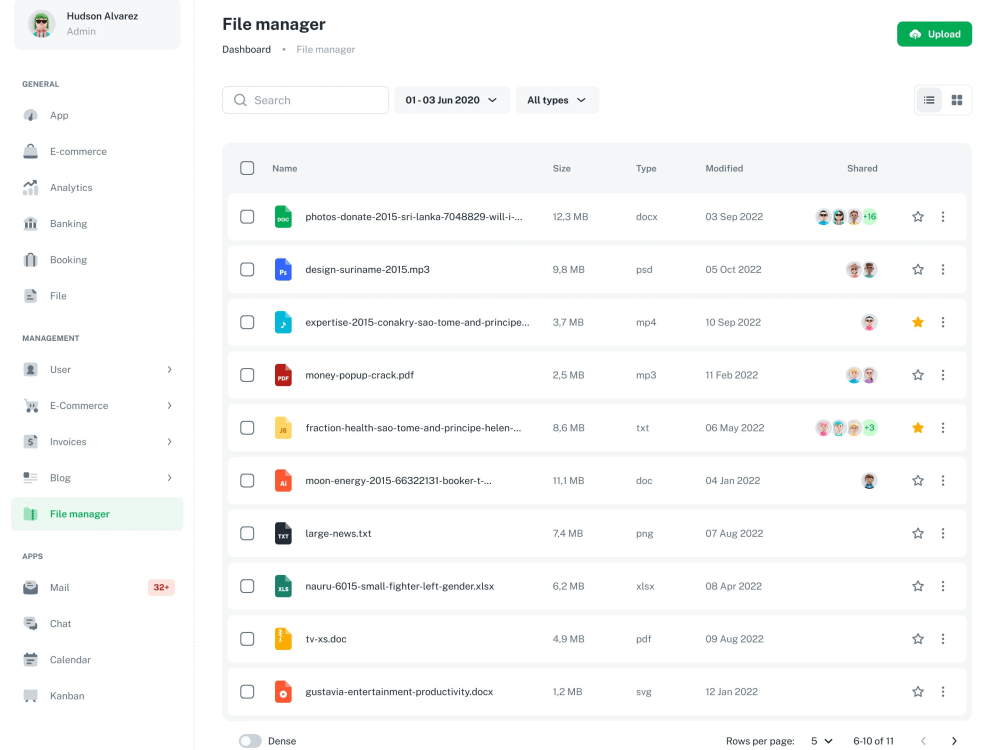Star tv-xs.doc
1000x750 pixels.
click(x=918, y=639)
